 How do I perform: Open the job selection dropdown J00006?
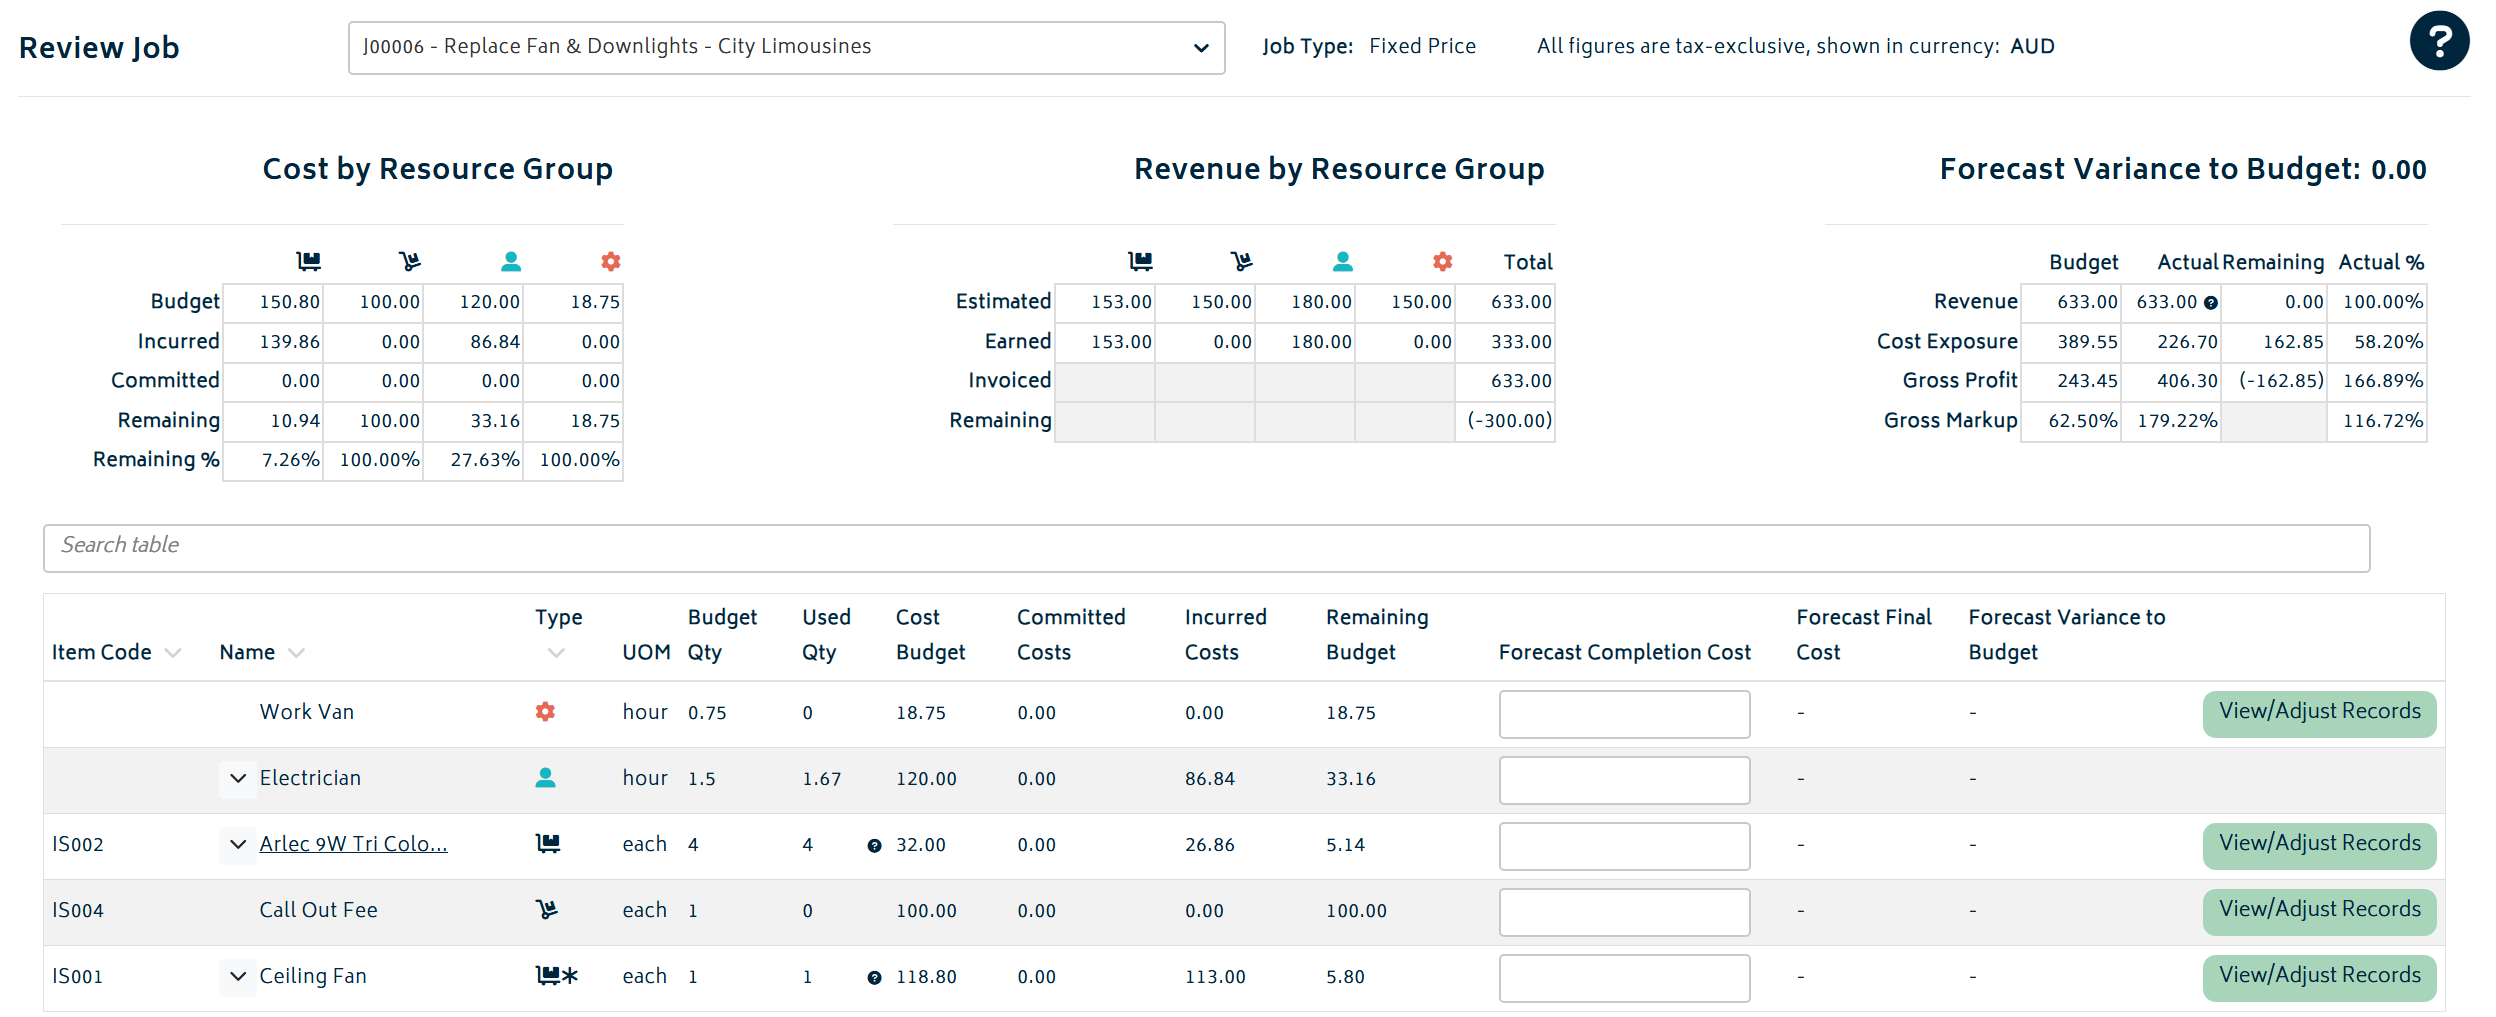786,47
